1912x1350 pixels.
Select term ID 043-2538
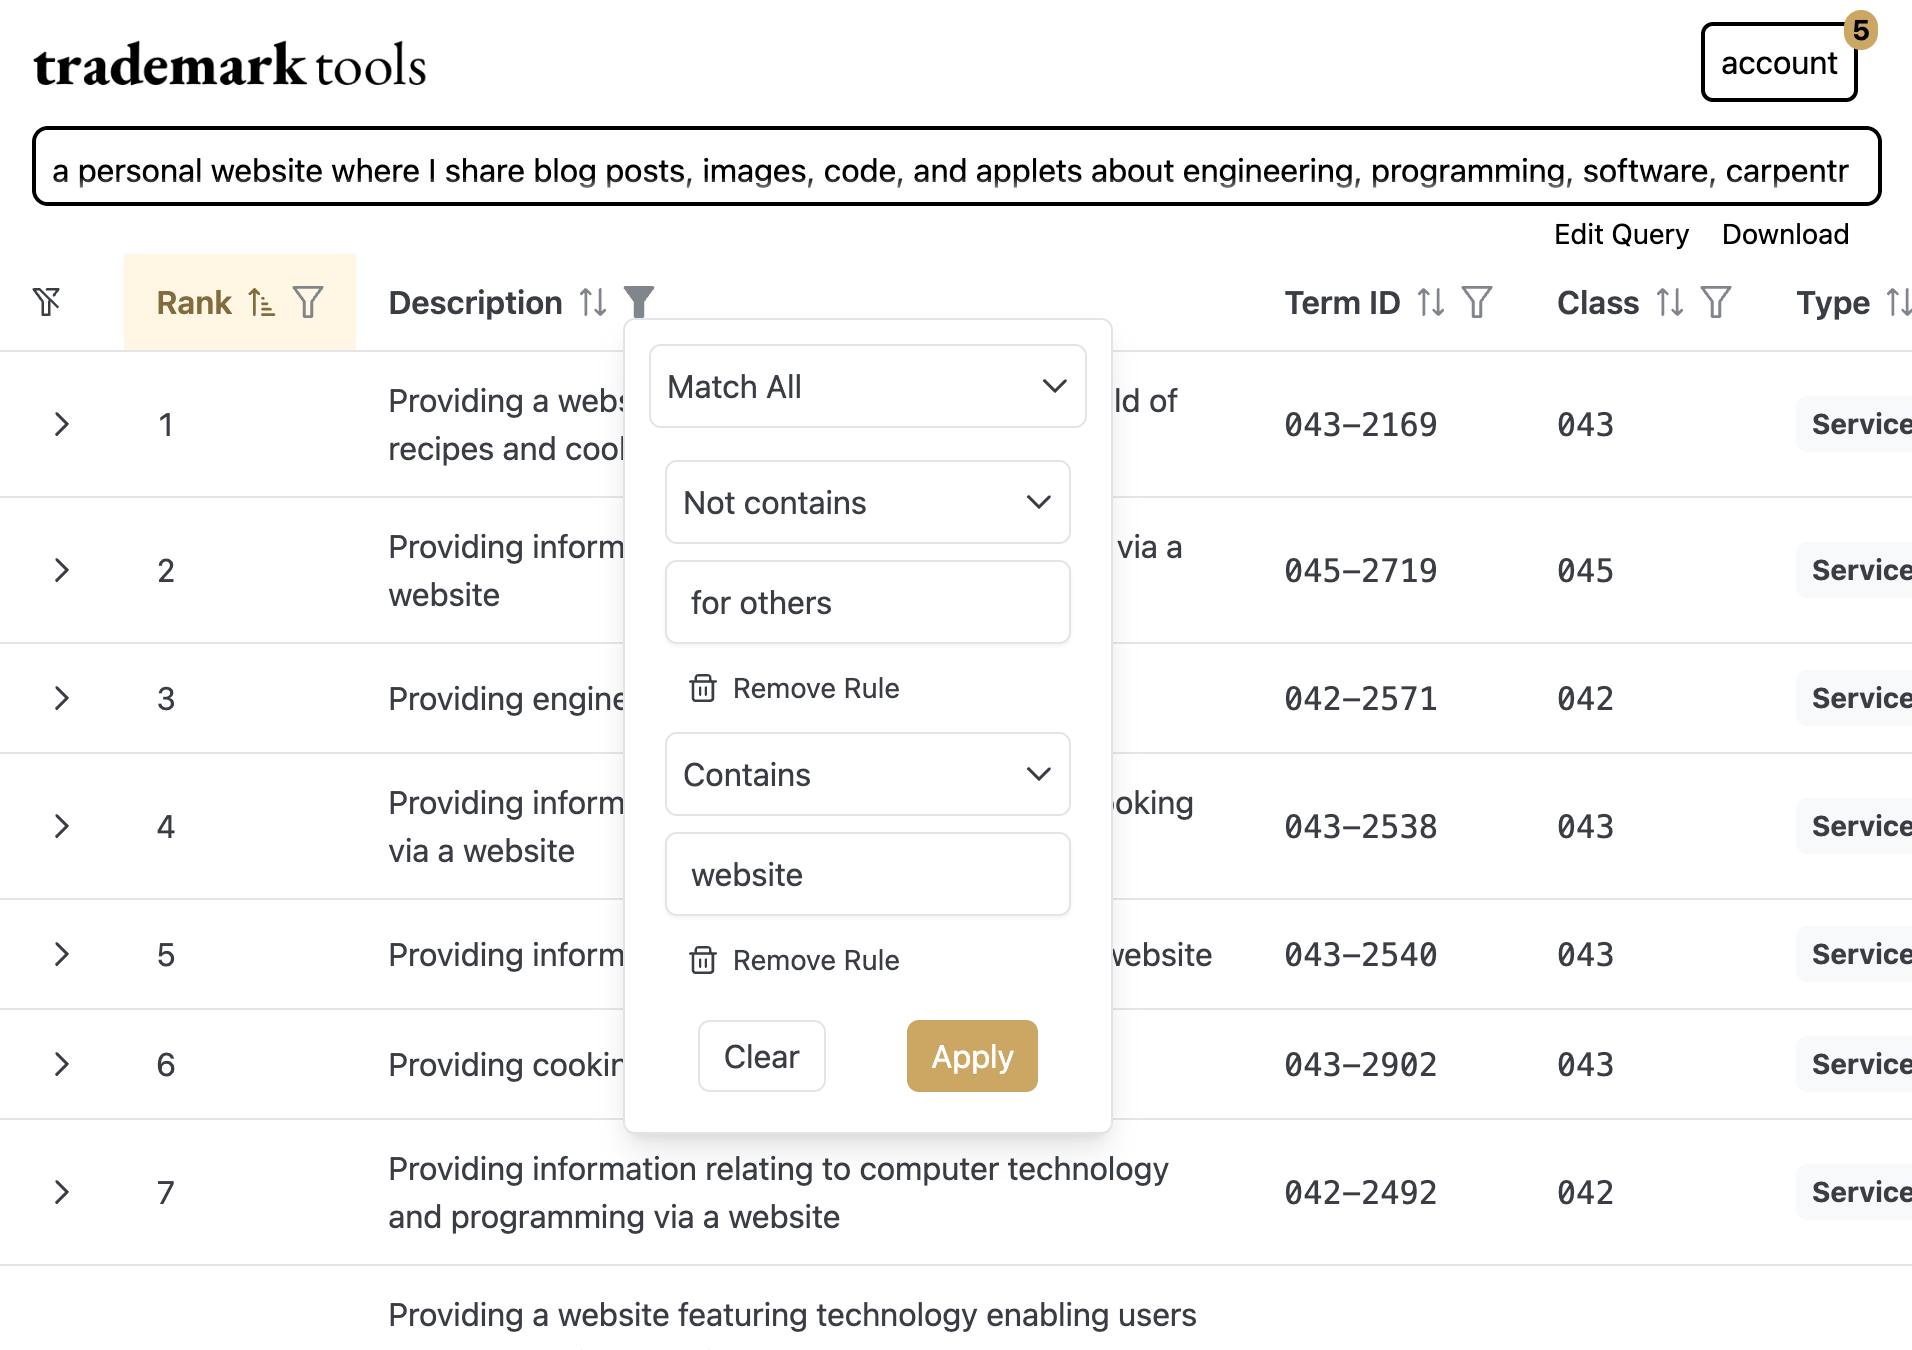coord(1361,826)
